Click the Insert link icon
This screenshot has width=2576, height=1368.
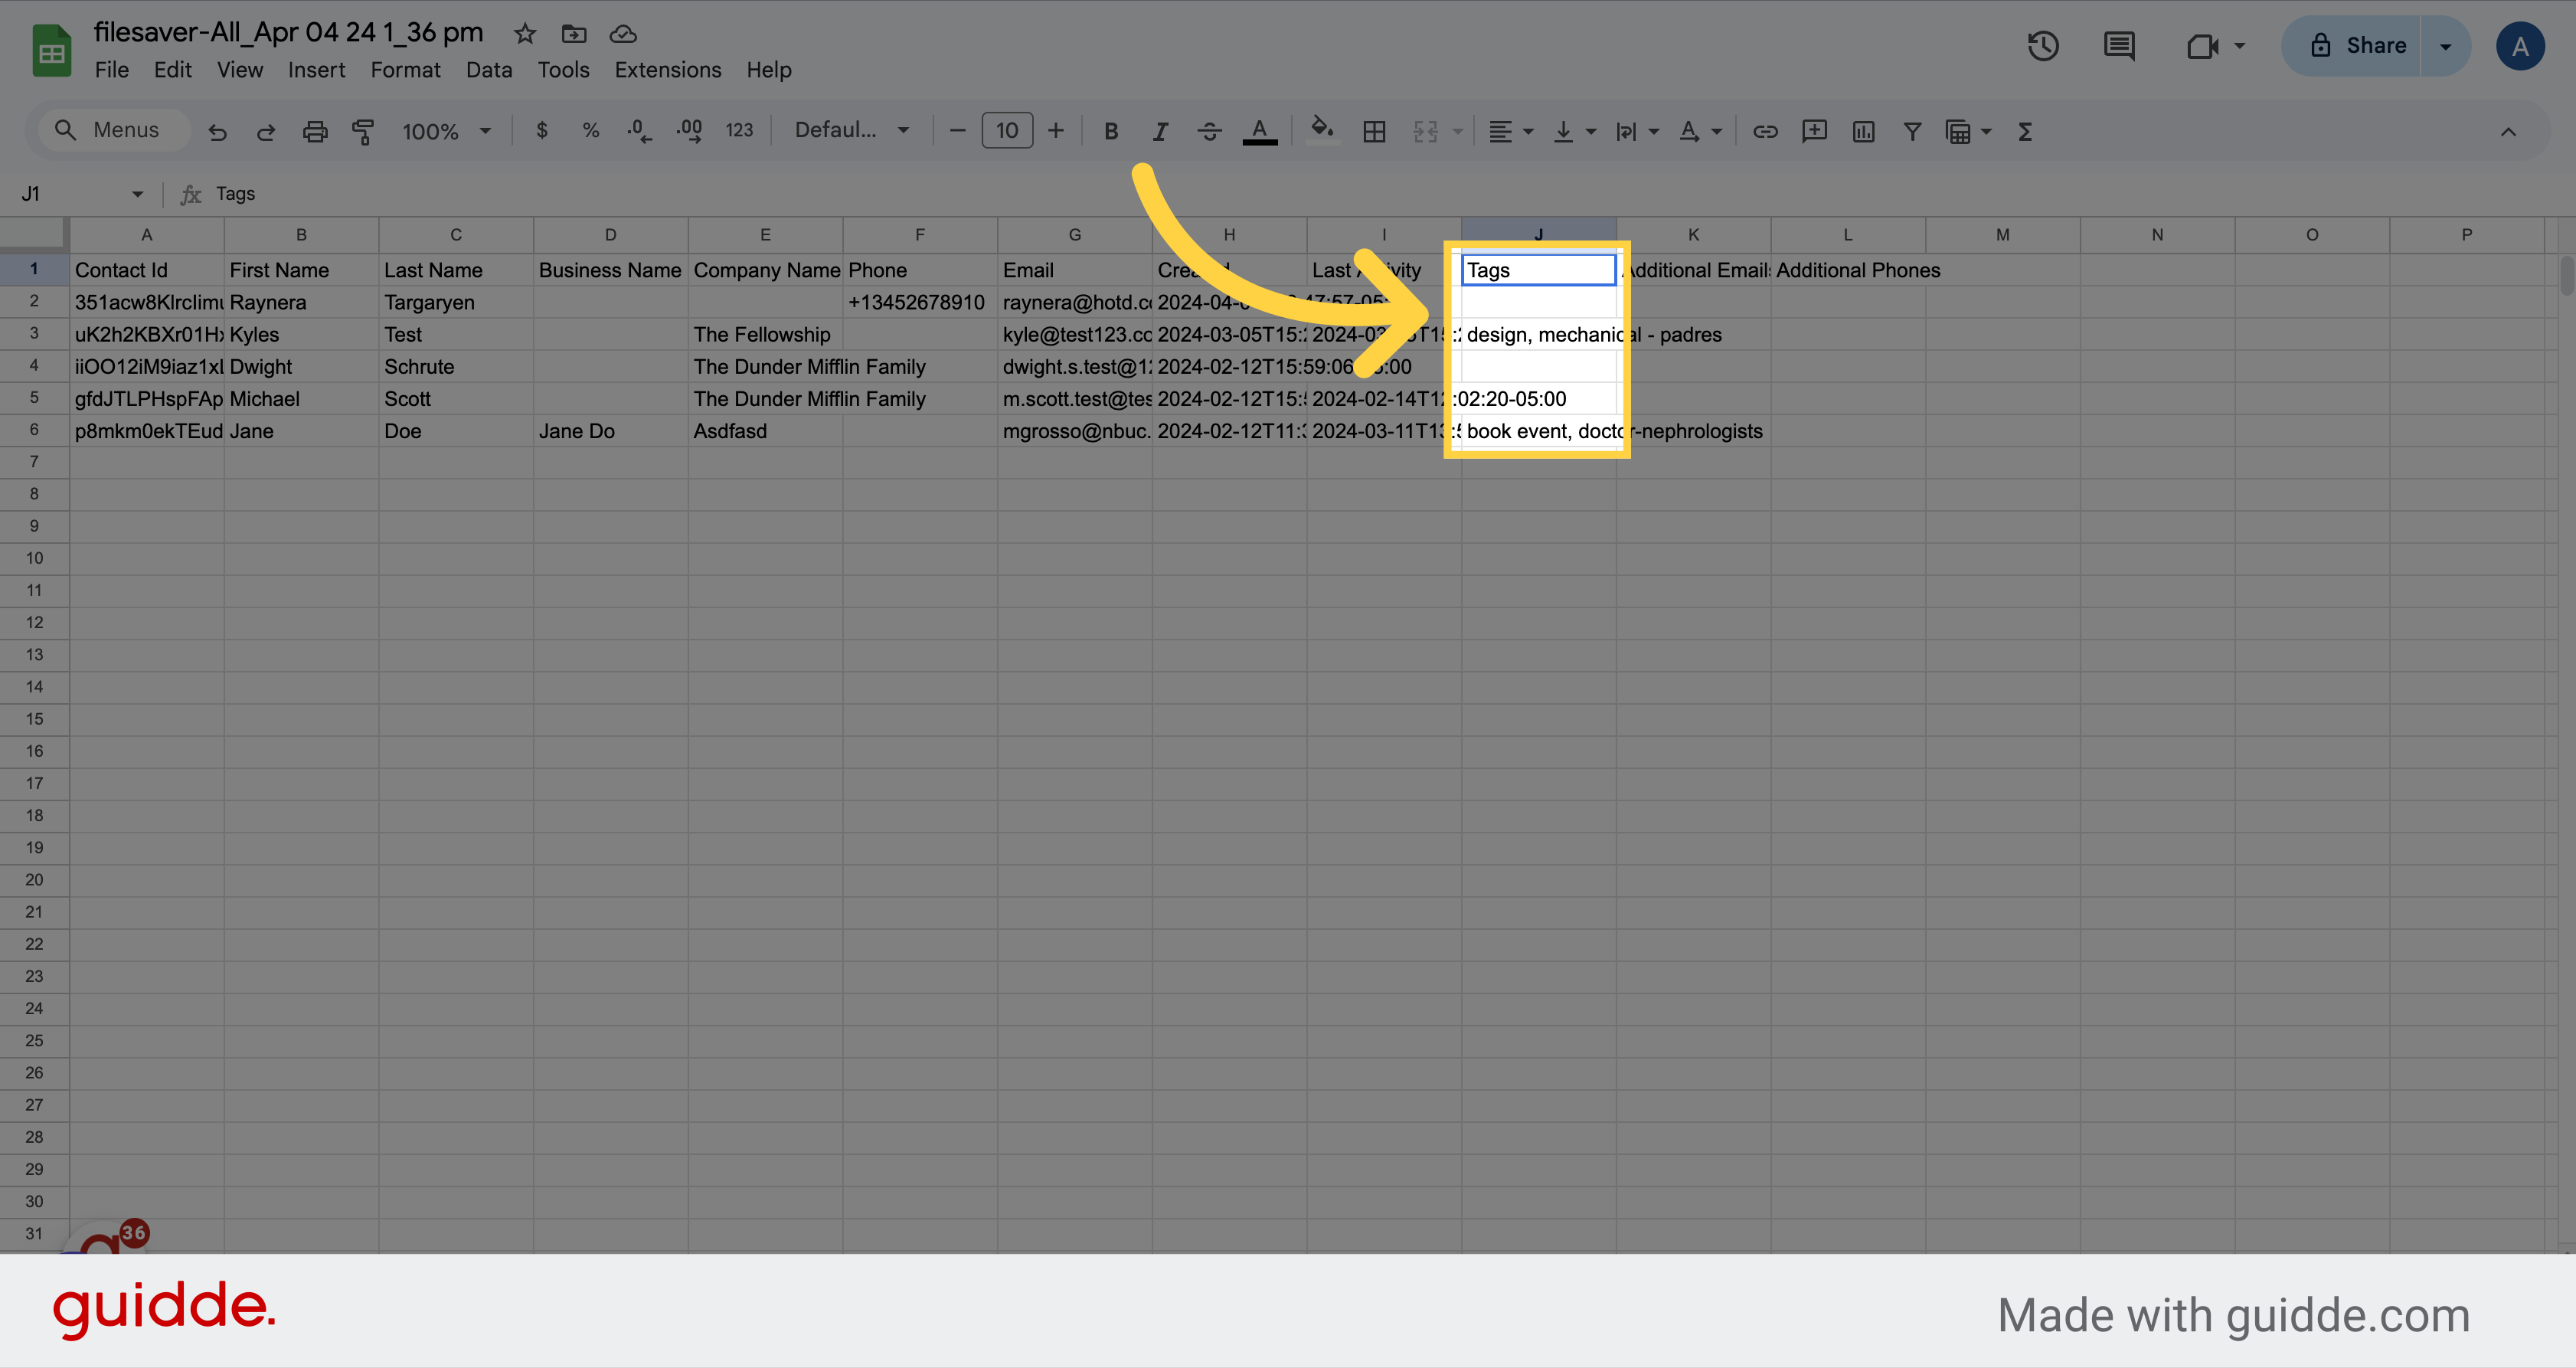point(1765,131)
